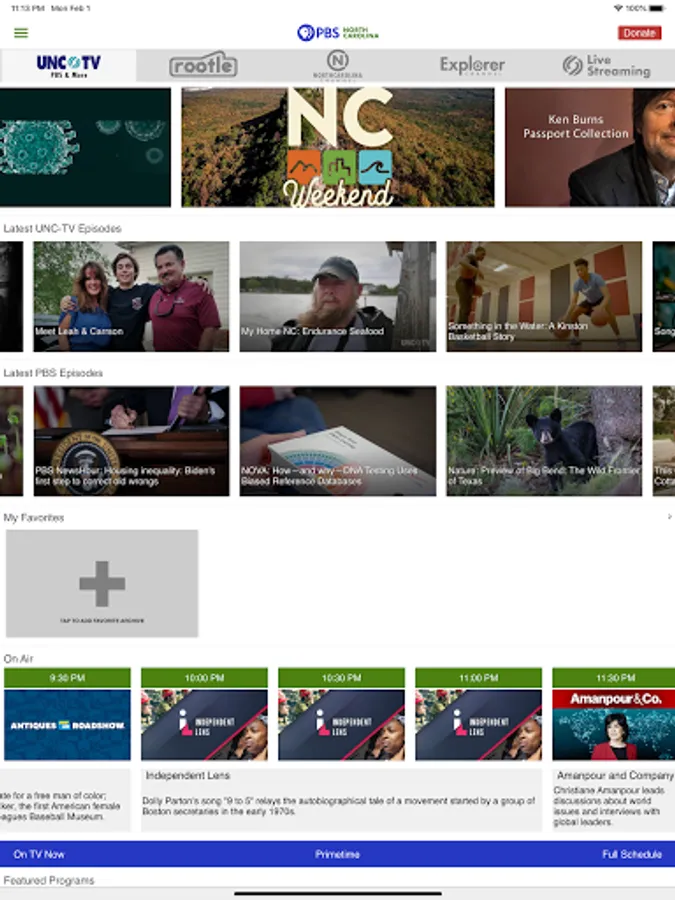Image resolution: width=675 pixels, height=900 pixels.
Task: Open the NC Weekend banner
Action: (338, 147)
